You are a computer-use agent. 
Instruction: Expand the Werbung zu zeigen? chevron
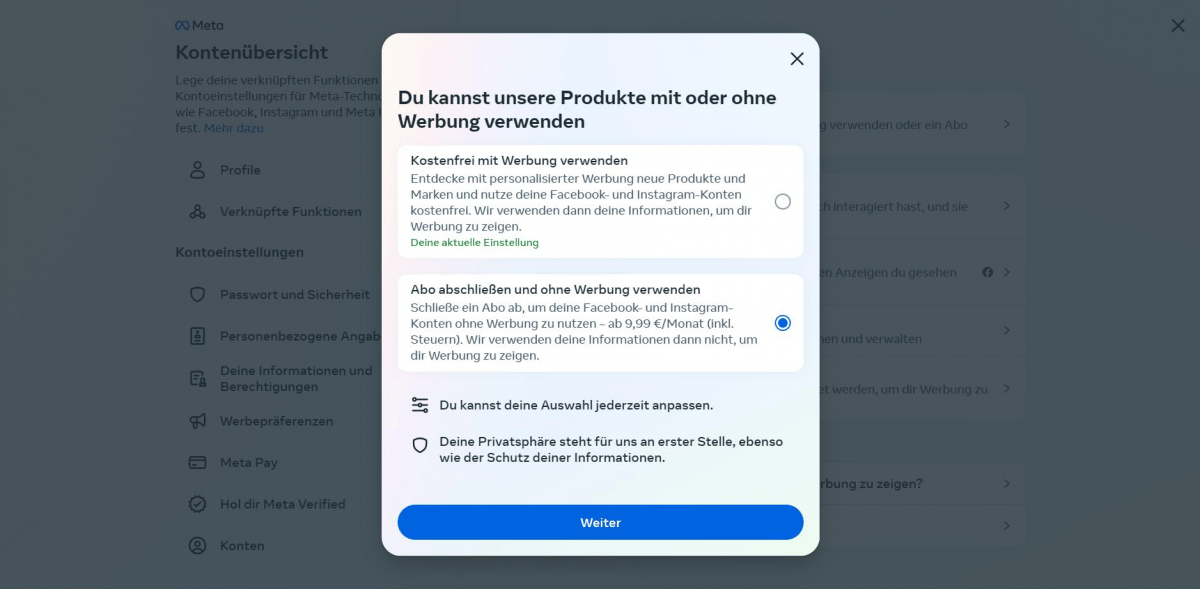(1007, 484)
